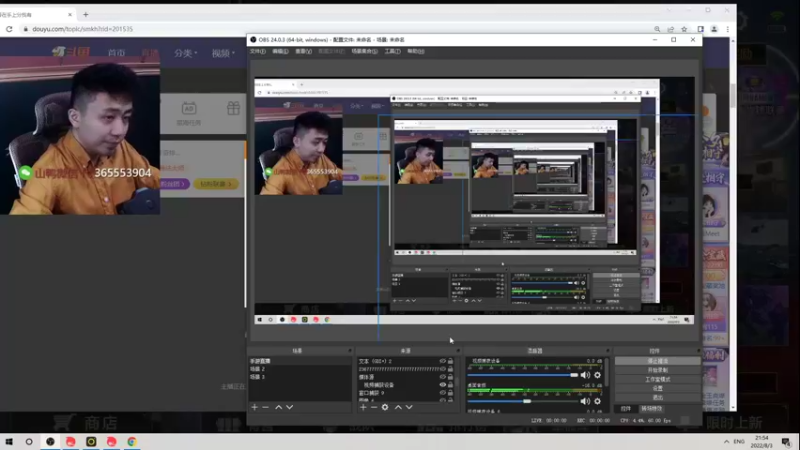The height and width of the screenshot is (450, 800).
Task: Open the 编辑 menu in OBS
Action: pyautogui.click(x=280, y=52)
